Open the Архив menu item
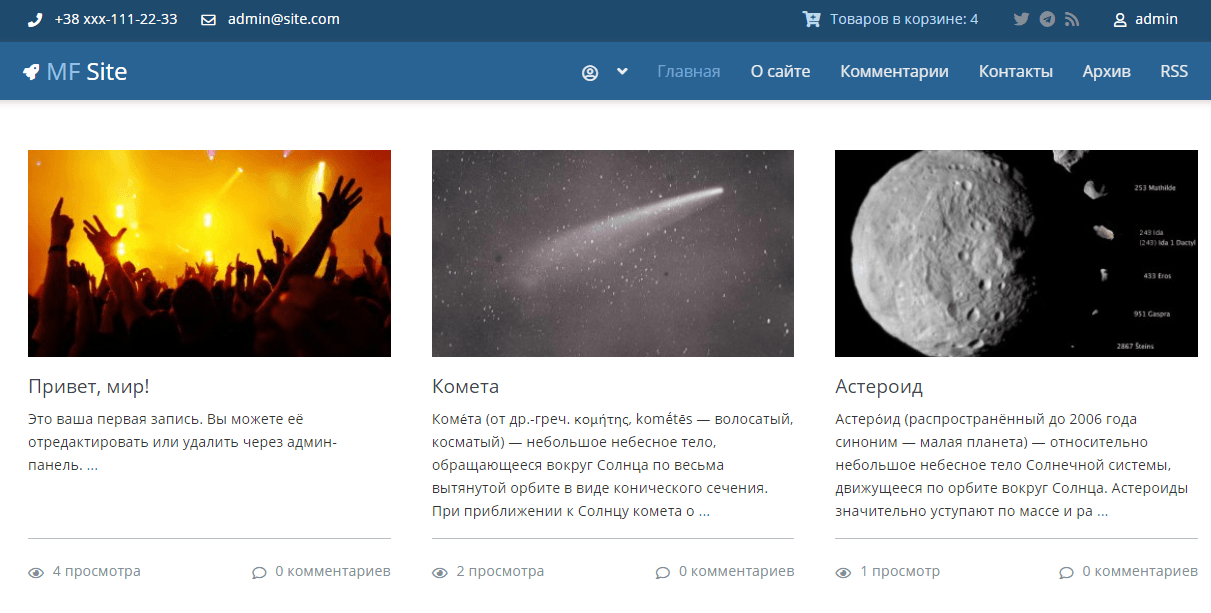The image size is (1211, 613). click(1106, 71)
